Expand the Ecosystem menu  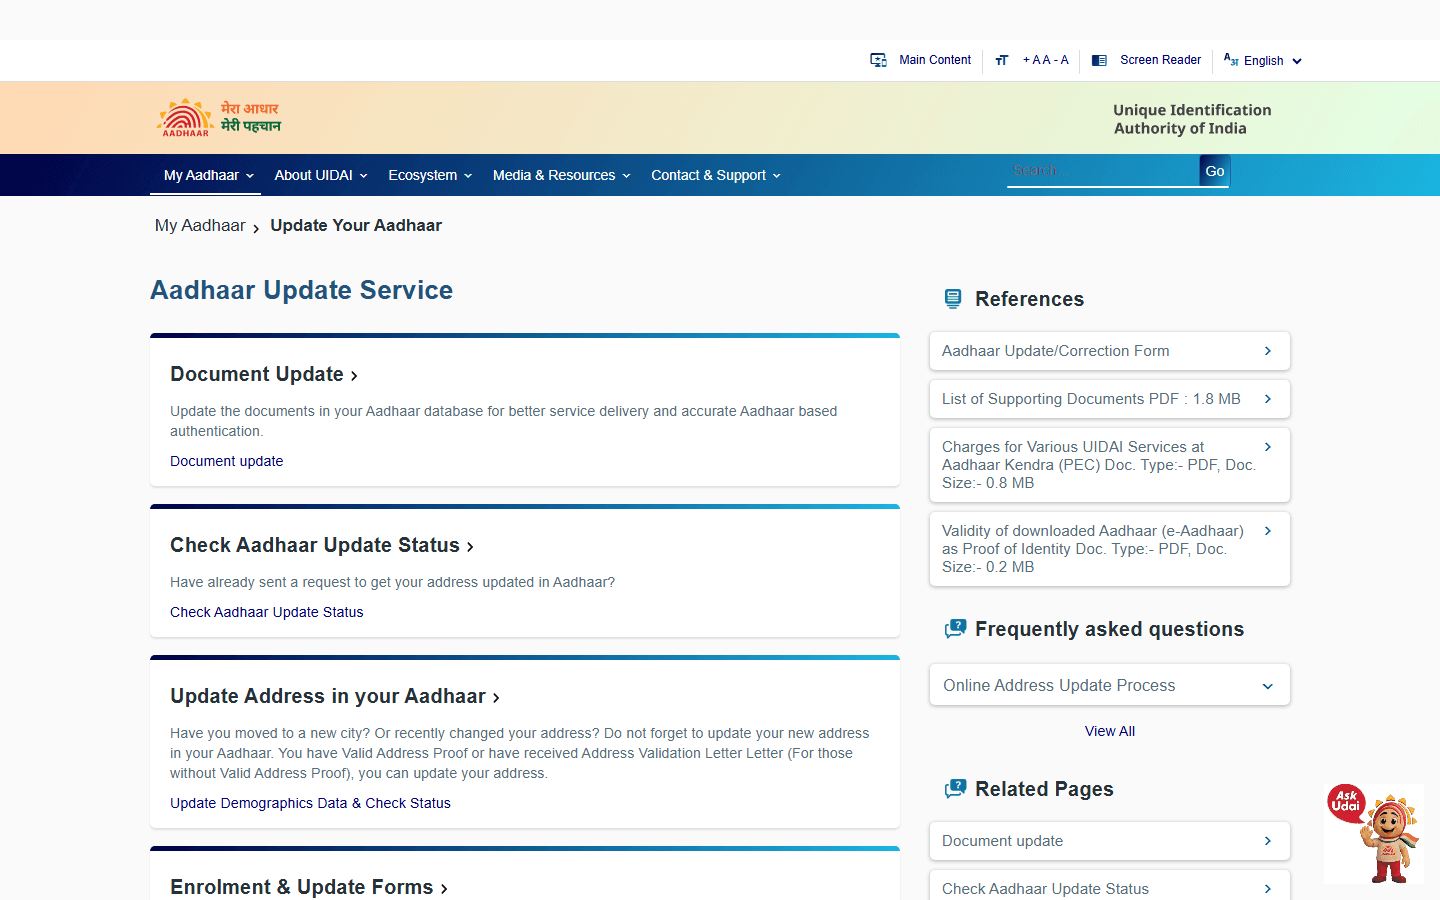coord(430,175)
